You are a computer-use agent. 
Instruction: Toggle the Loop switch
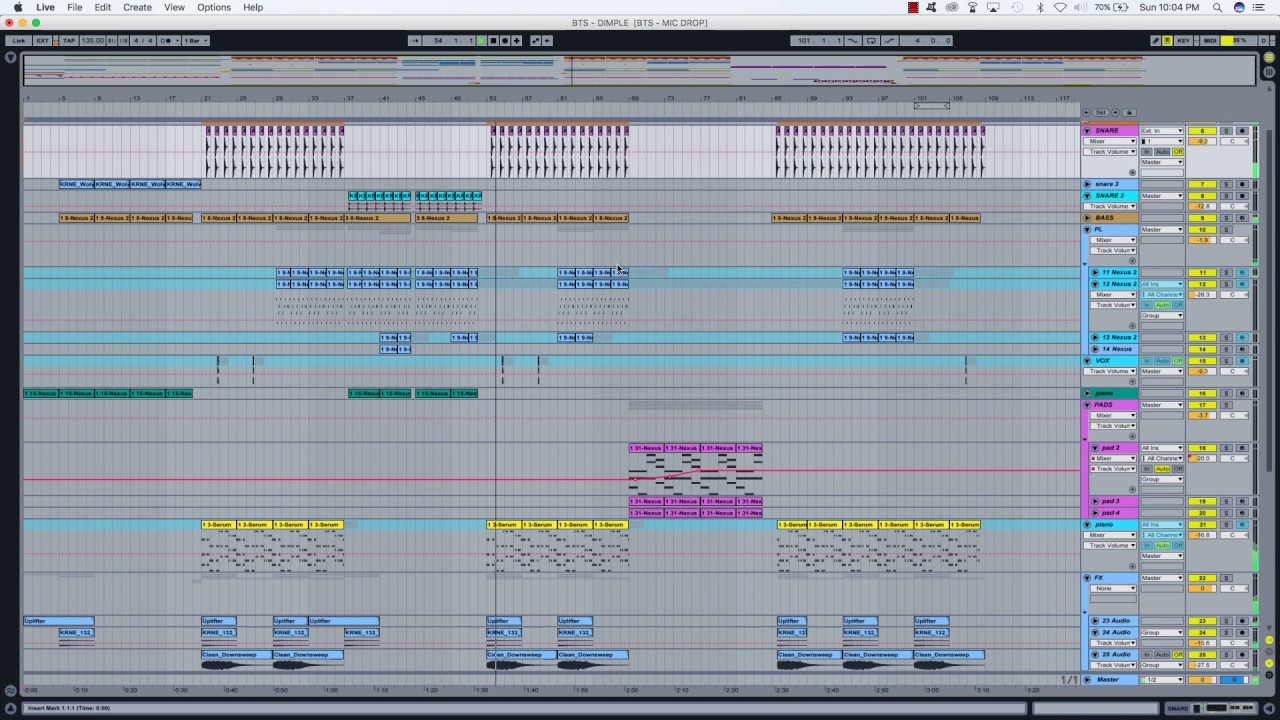[871, 41]
